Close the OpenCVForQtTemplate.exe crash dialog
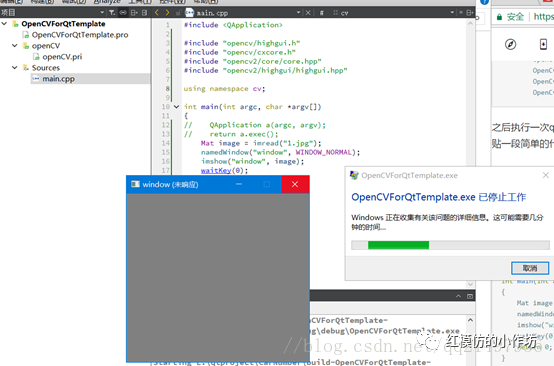The width and height of the screenshot is (554, 366). [546, 175]
